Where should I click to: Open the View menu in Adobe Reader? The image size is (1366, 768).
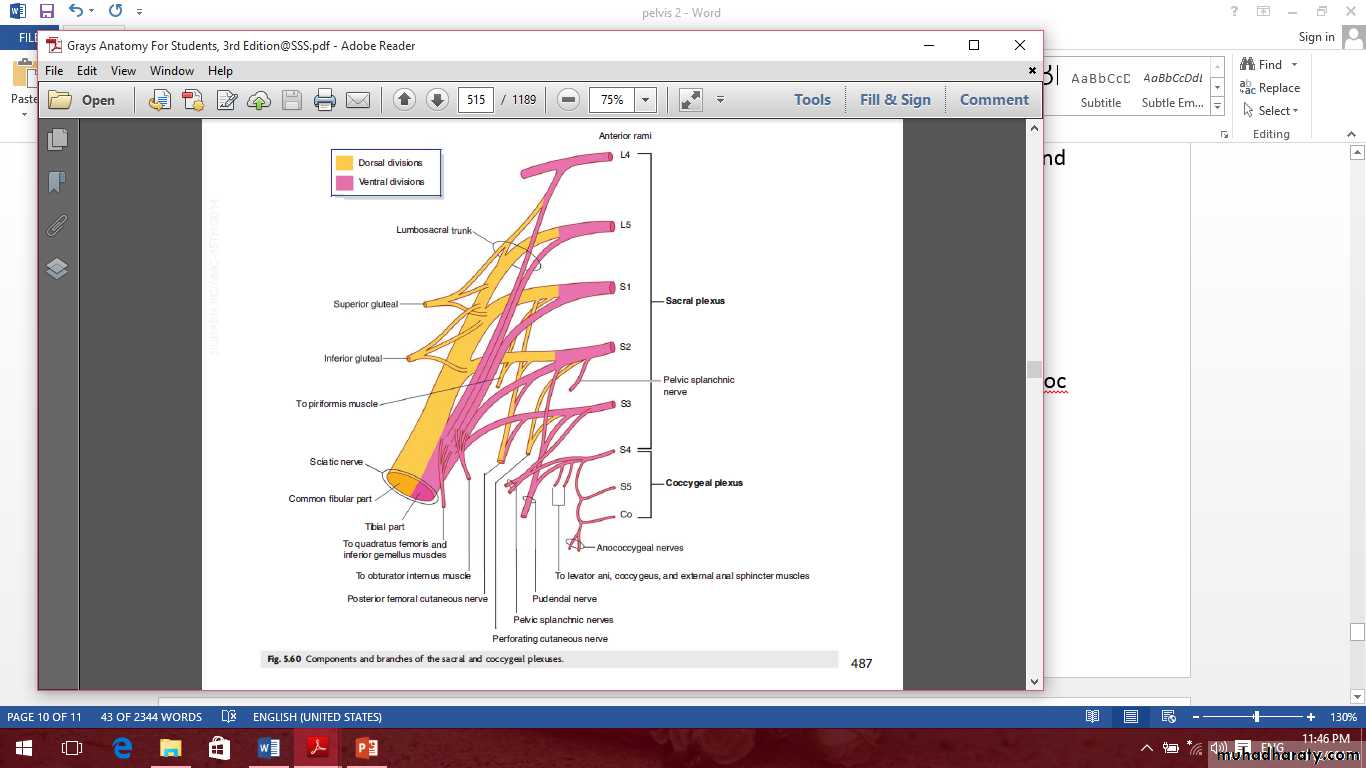pyautogui.click(x=123, y=71)
